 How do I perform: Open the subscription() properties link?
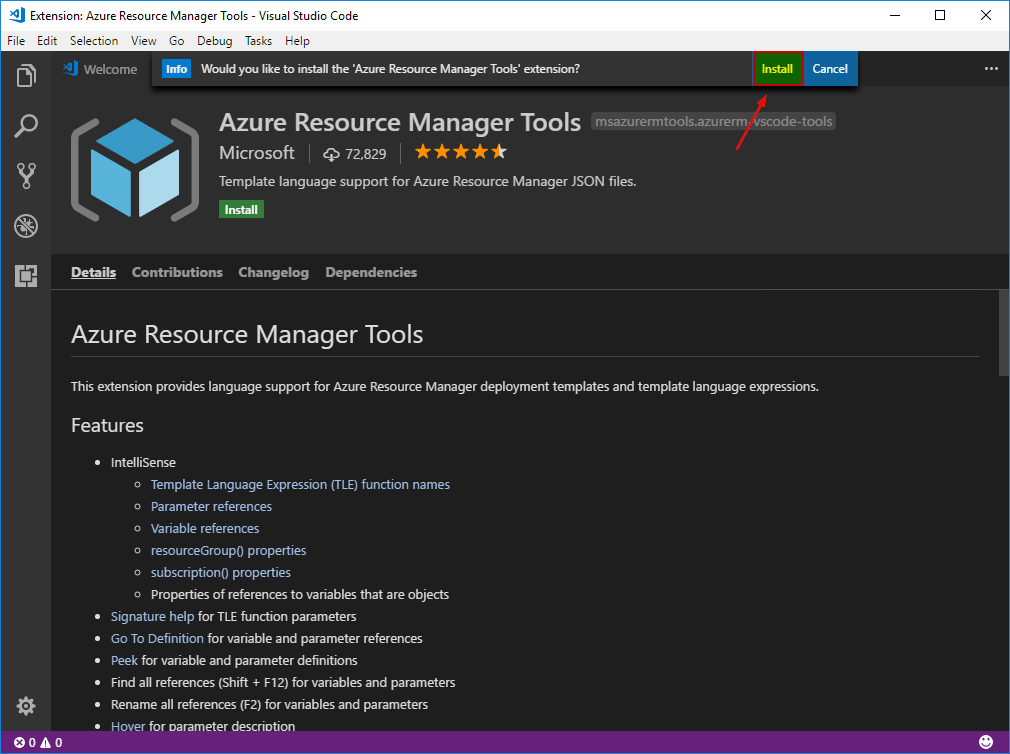click(x=220, y=572)
